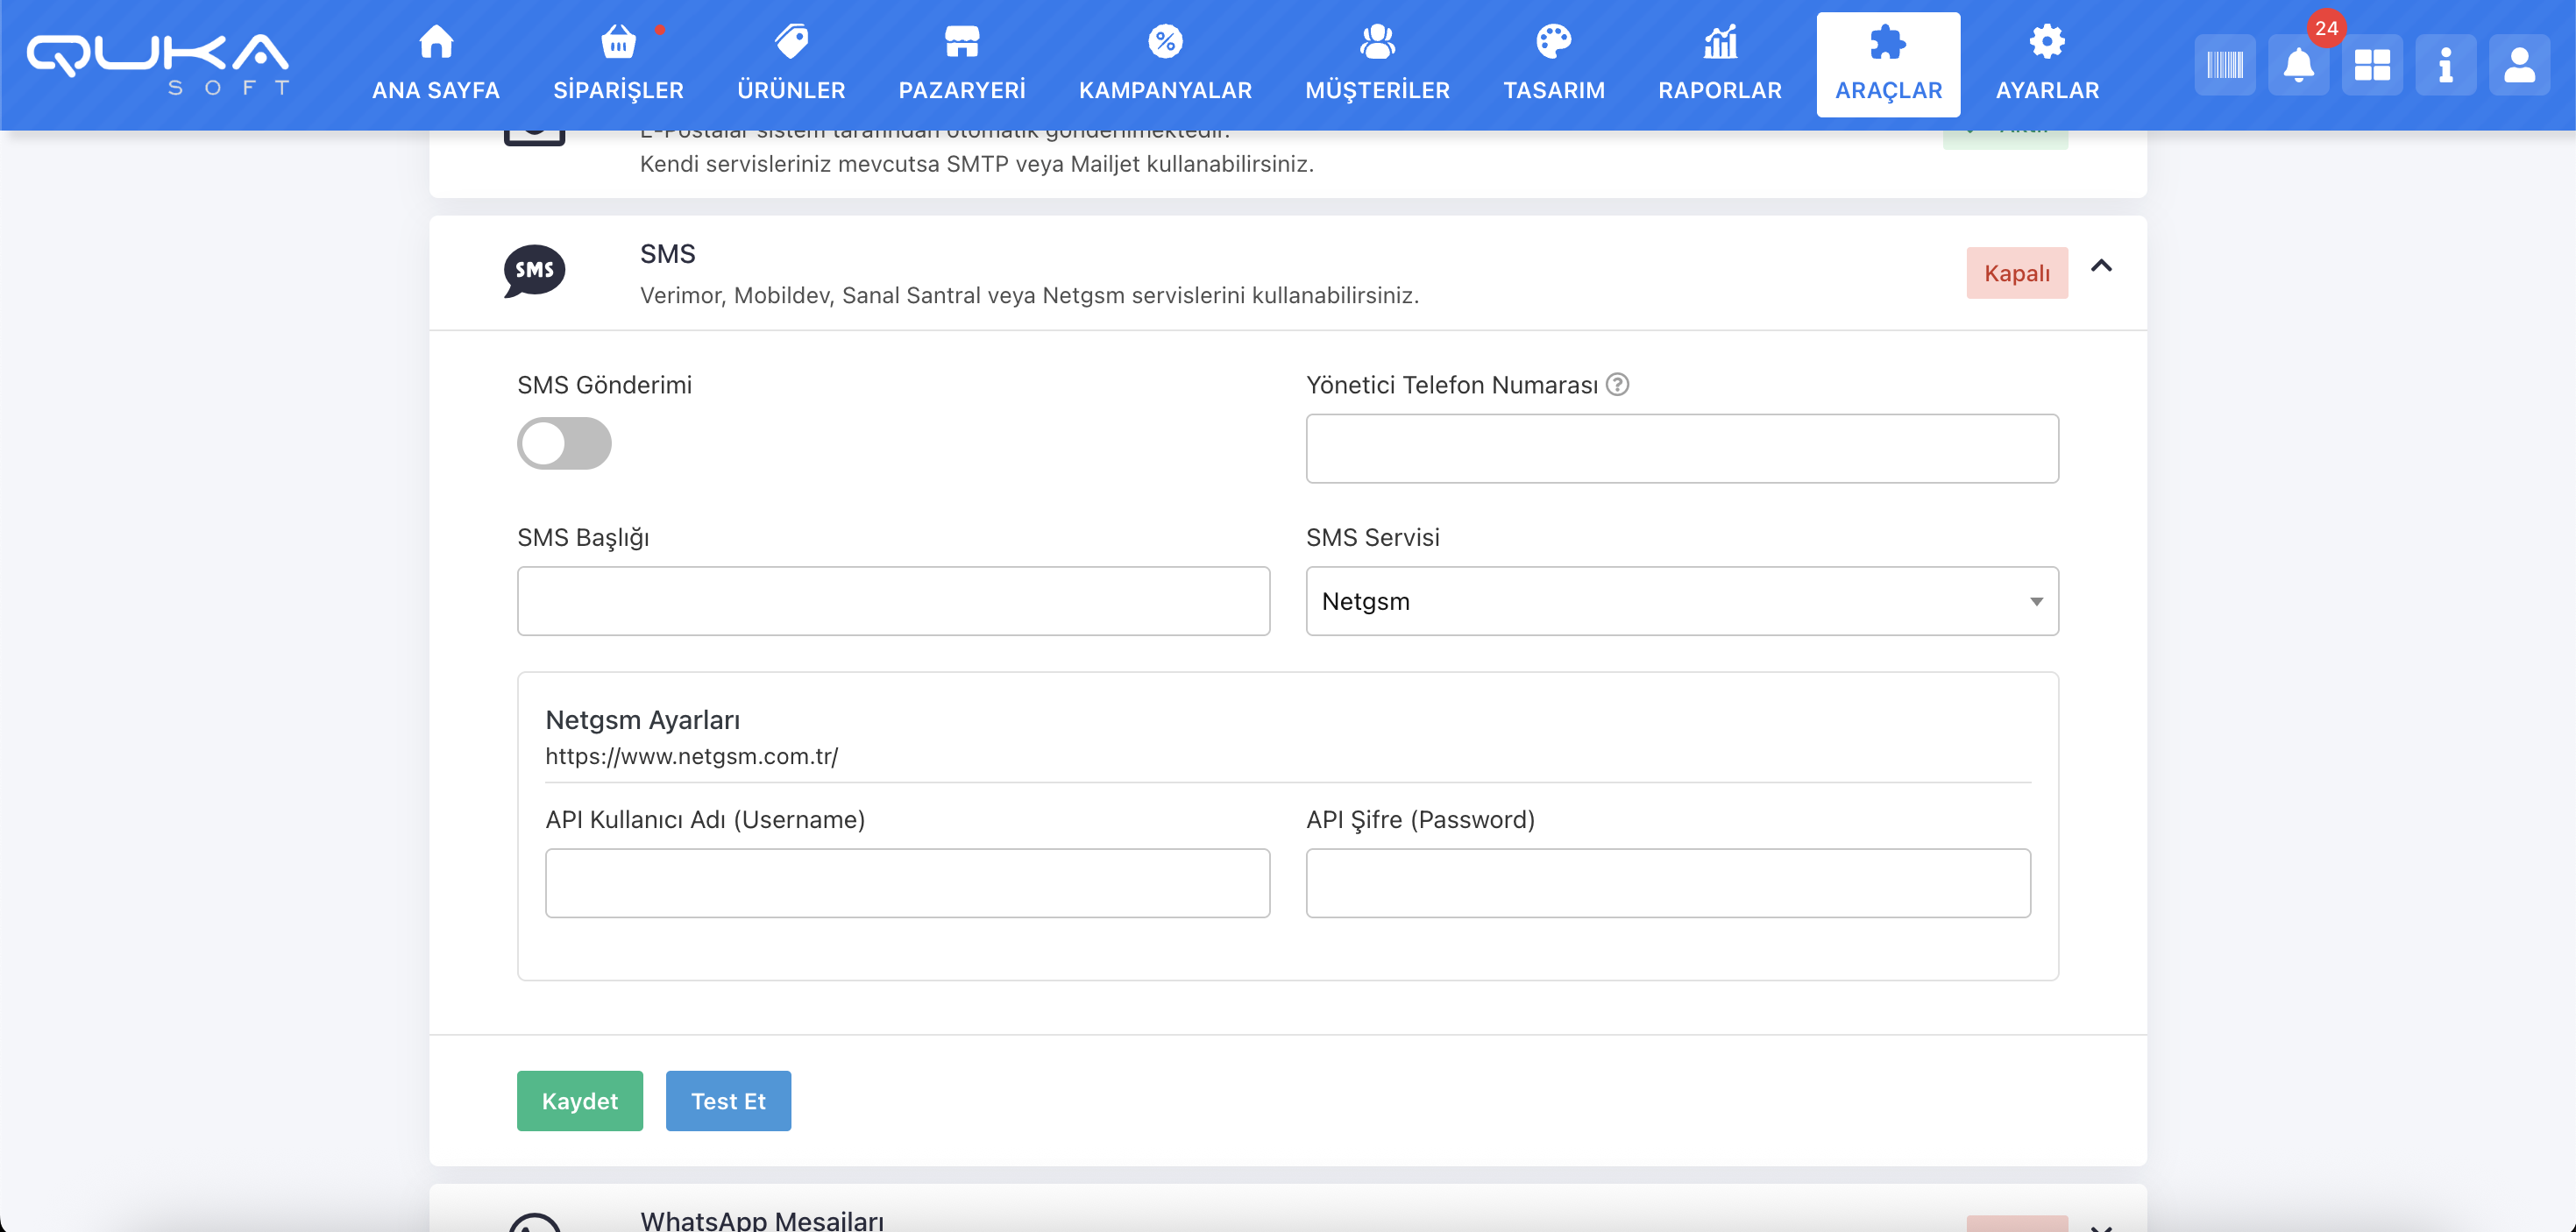The height and width of the screenshot is (1232, 2576).
Task: Open the barcode scanner icon
Action: coord(2225,66)
